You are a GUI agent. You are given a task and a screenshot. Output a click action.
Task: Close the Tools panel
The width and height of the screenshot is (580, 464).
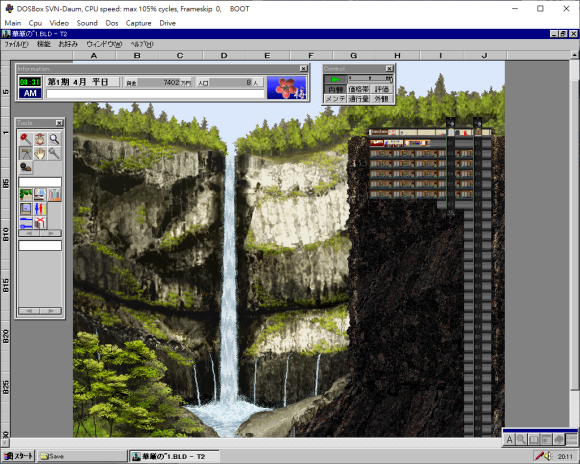[x=59, y=123]
